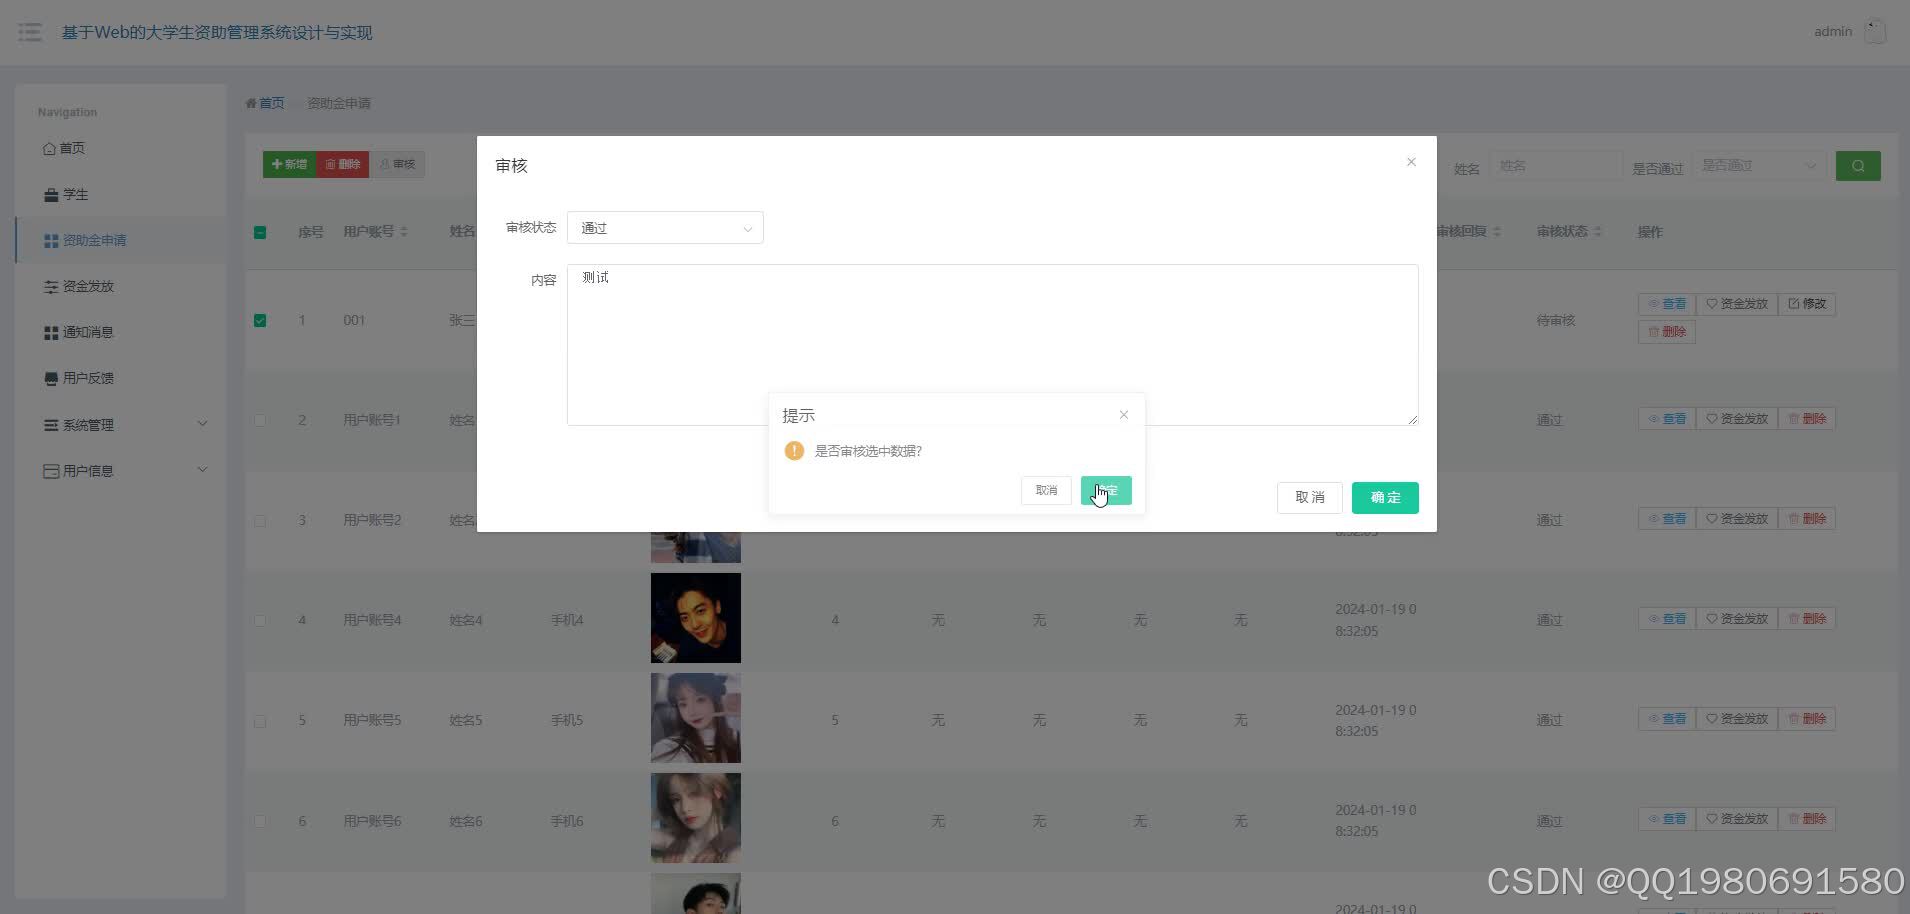Click the photo thumbnail in 用户账号4 row
The image size is (1910, 914).
[696, 618]
